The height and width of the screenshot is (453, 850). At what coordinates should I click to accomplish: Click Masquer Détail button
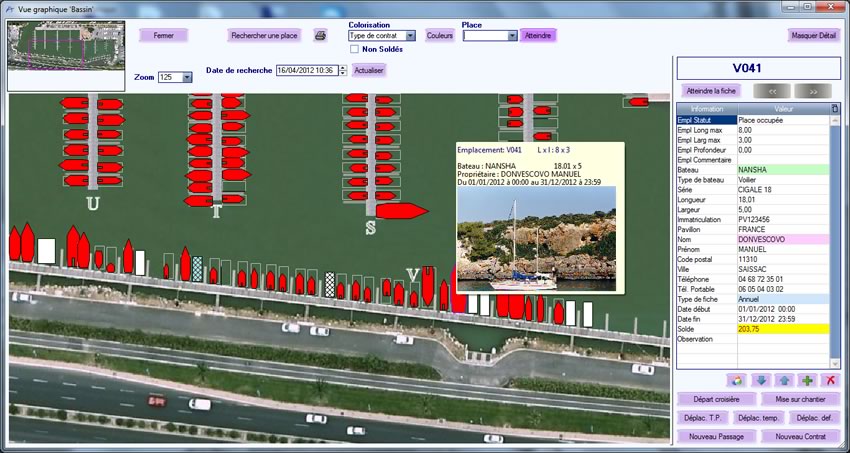pos(814,36)
